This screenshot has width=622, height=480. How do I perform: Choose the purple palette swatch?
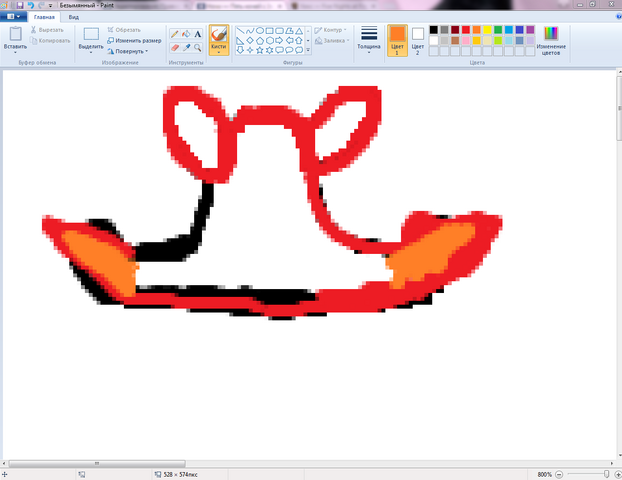pyautogui.click(x=530, y=30)
